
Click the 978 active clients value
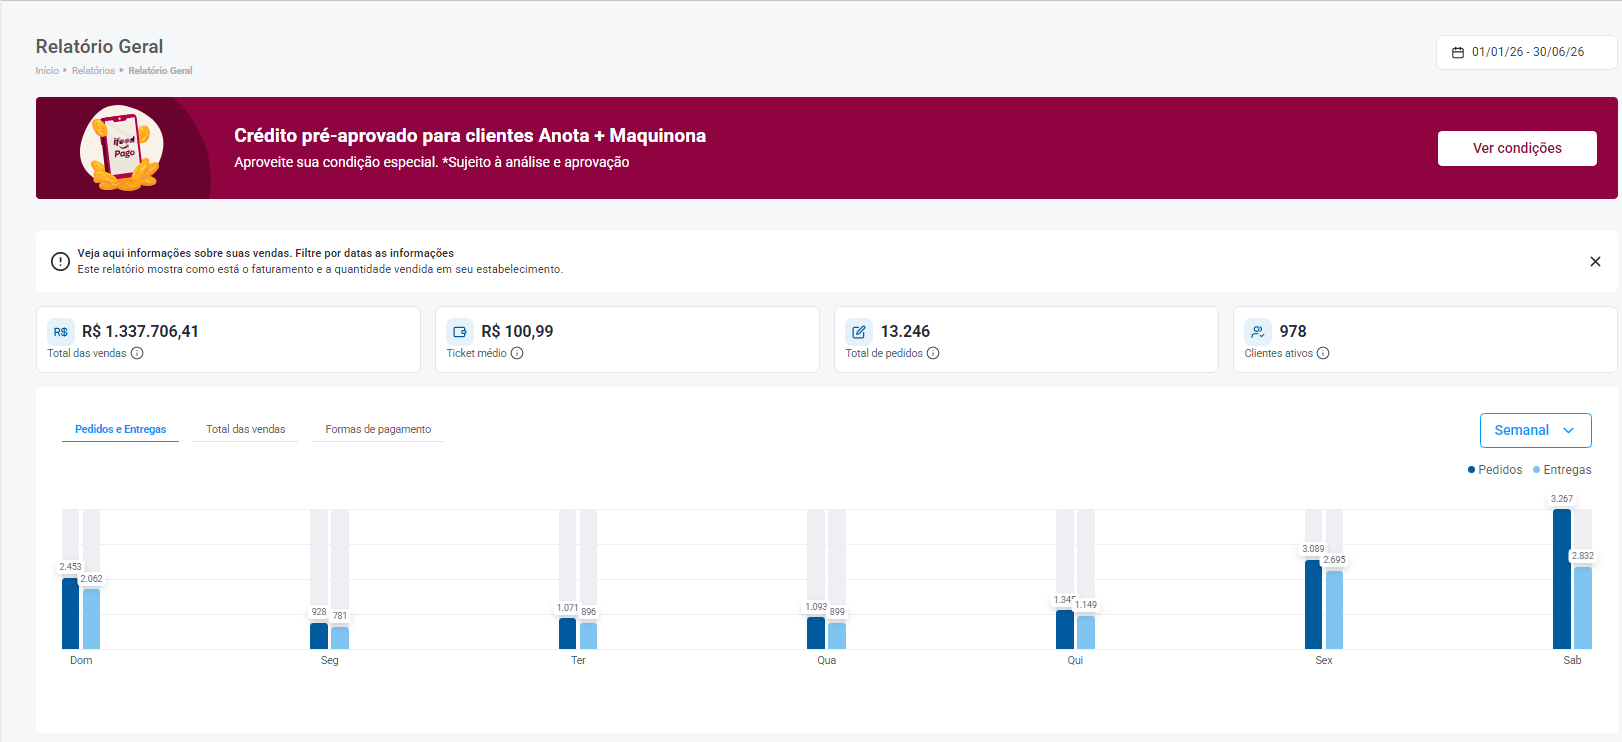tap(1293, 332)
